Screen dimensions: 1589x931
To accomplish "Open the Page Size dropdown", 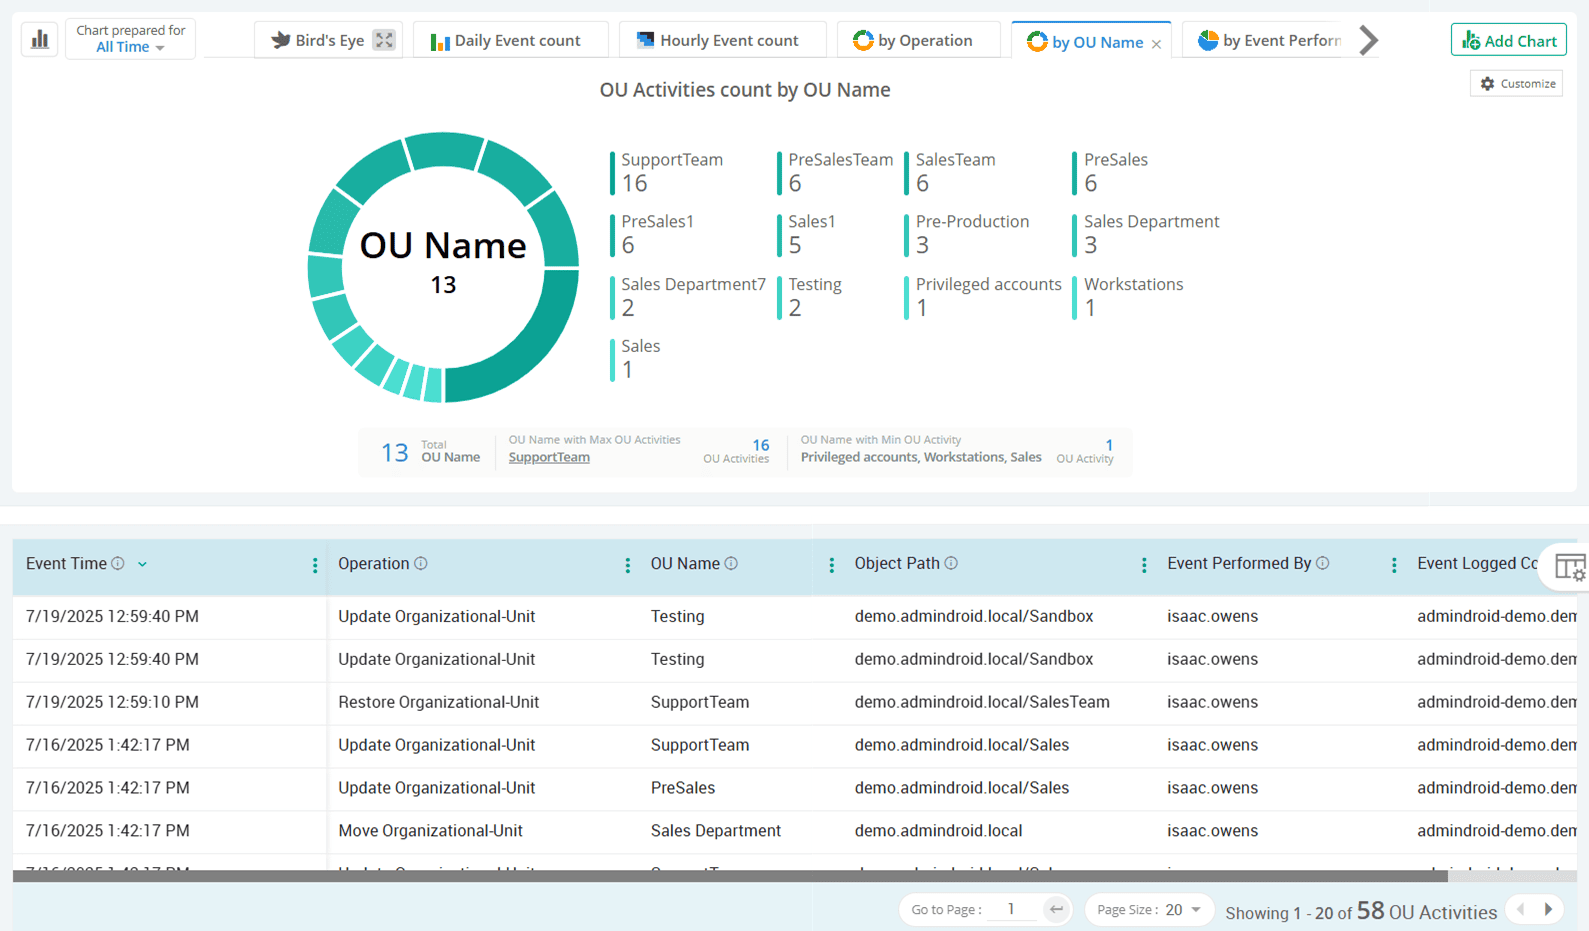I will [1148, 909].
